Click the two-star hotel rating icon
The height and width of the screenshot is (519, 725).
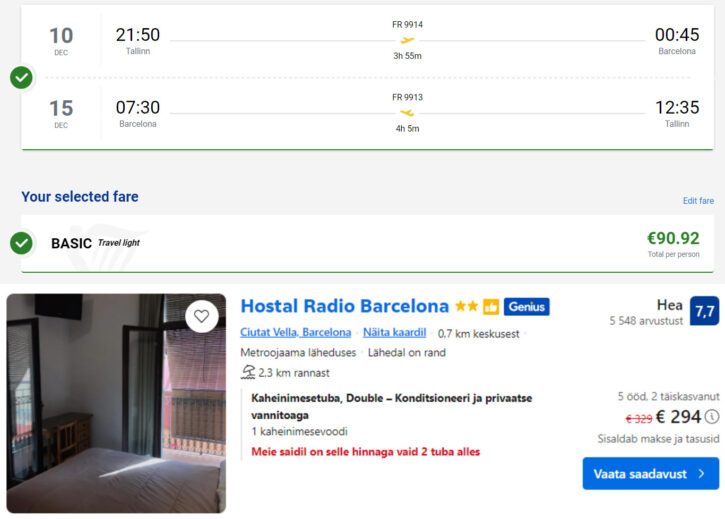pyautogui.click(x=466, y=307)
